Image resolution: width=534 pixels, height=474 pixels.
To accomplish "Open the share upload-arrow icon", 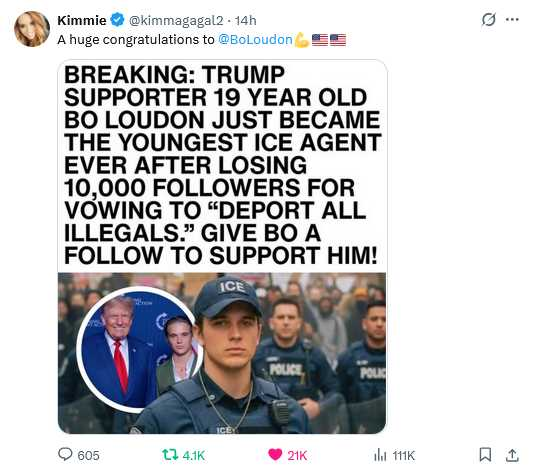I will coord(512,455).
